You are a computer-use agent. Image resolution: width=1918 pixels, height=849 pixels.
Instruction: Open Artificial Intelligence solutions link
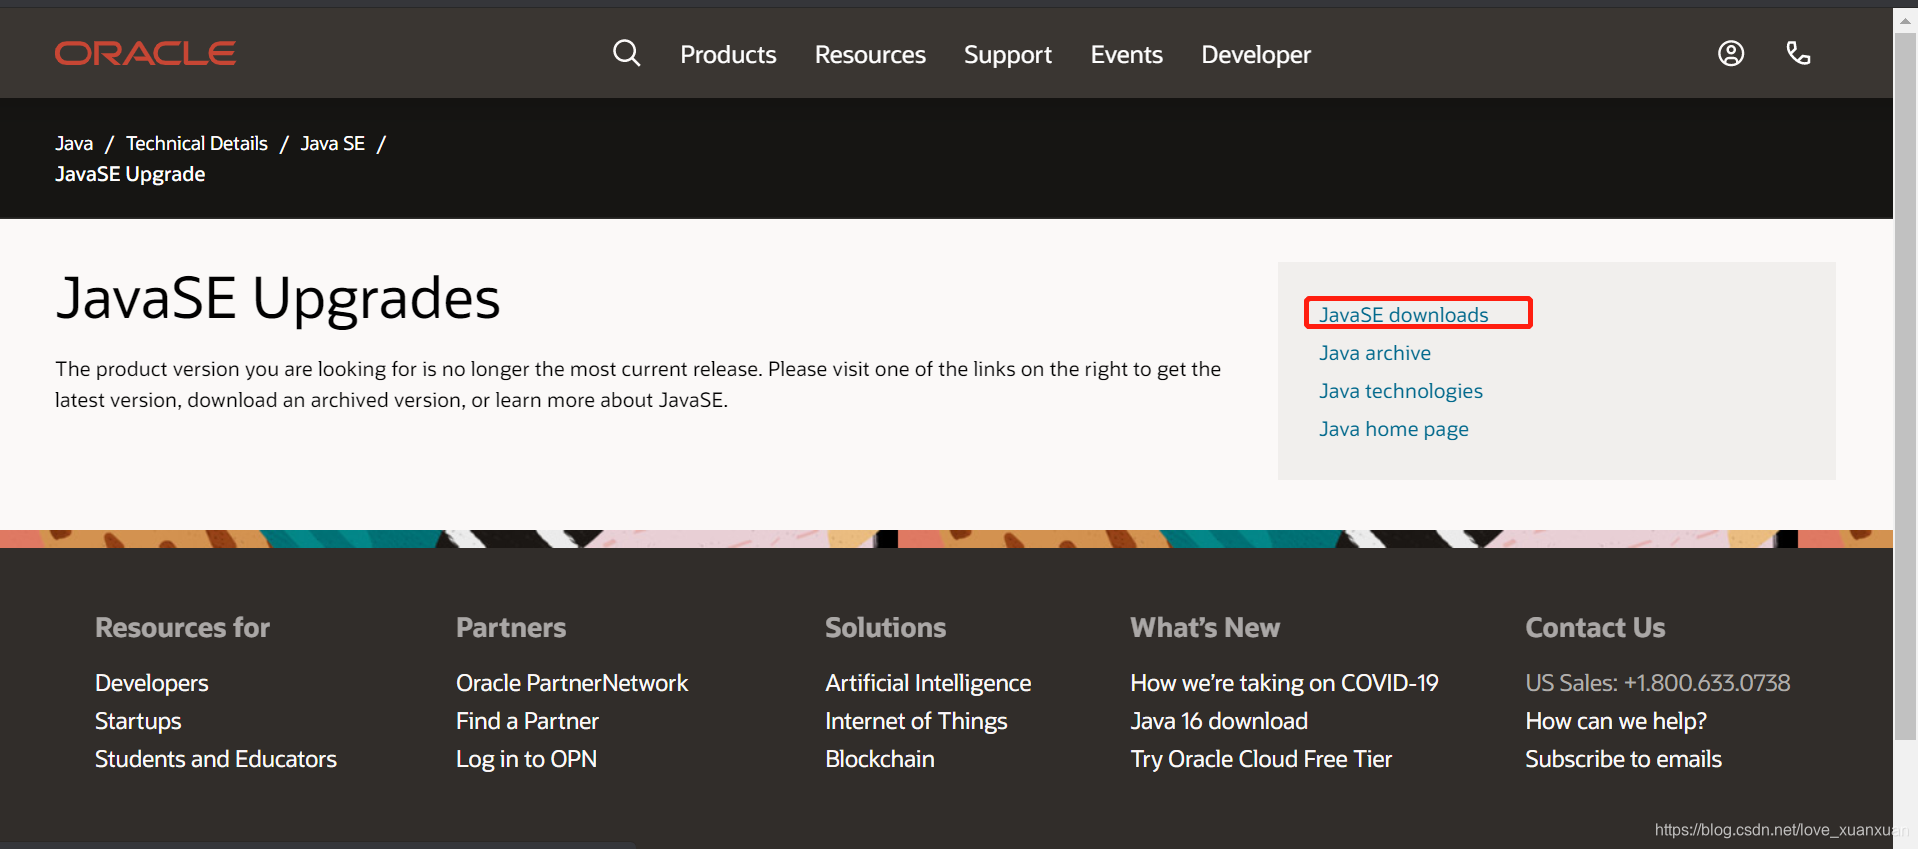pos(928,683)
